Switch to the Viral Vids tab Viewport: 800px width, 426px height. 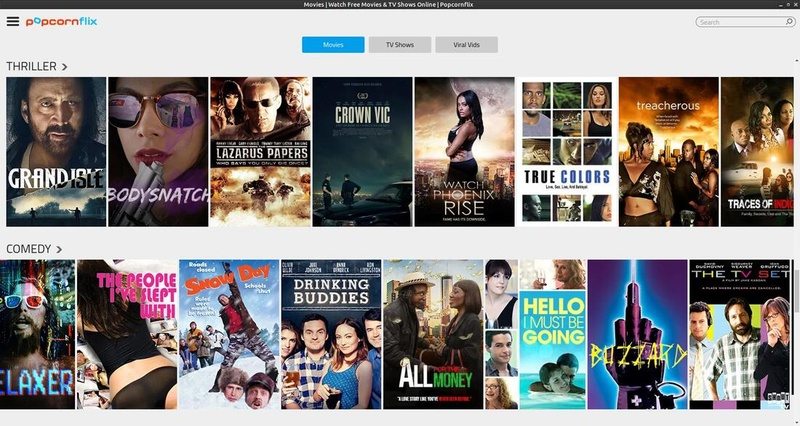[x=466, y=44]
